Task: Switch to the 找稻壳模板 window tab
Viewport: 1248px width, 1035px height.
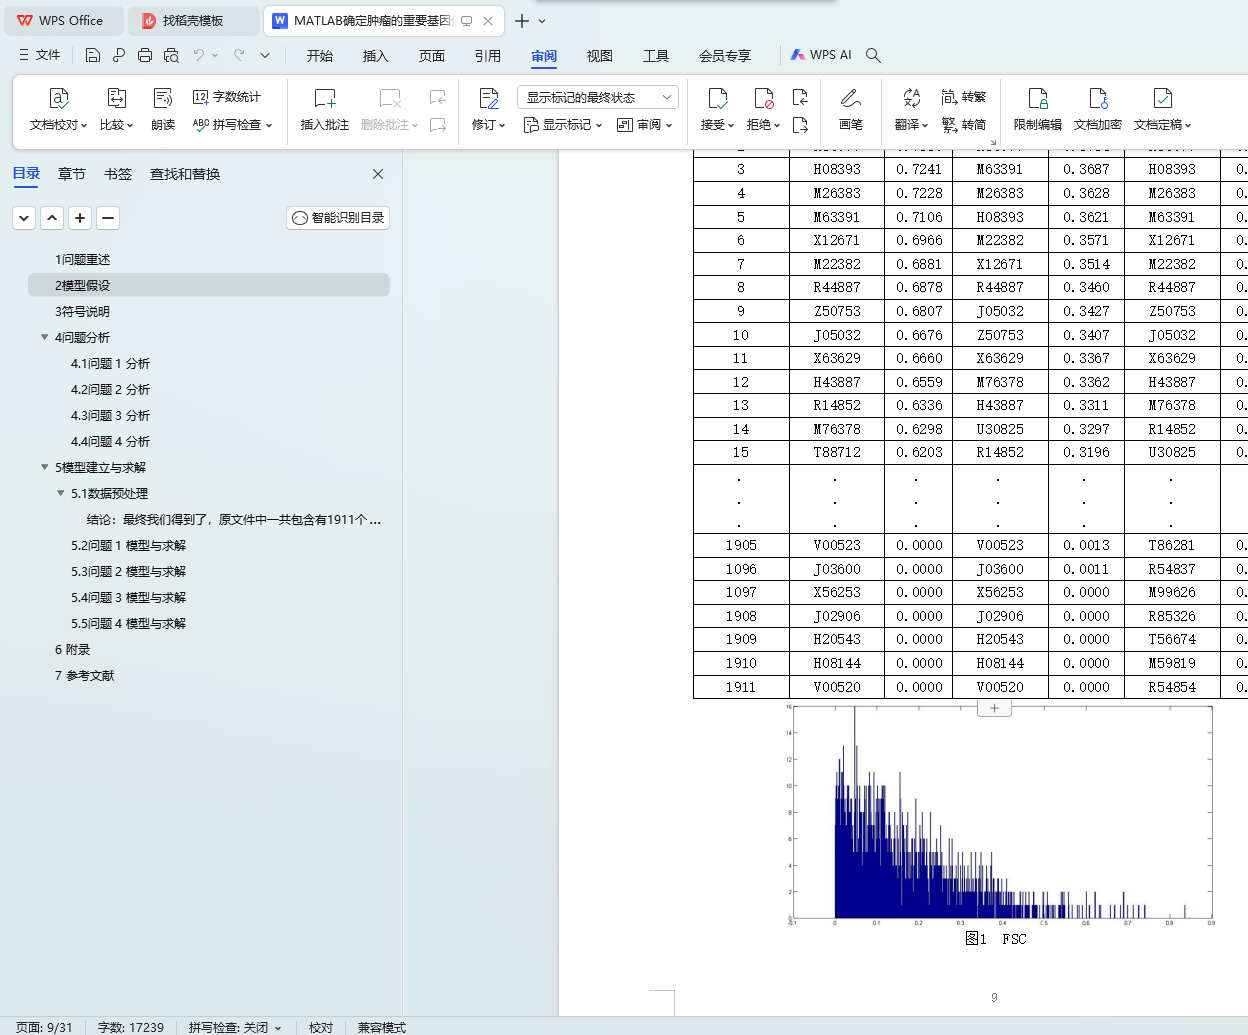Action: 192,20
